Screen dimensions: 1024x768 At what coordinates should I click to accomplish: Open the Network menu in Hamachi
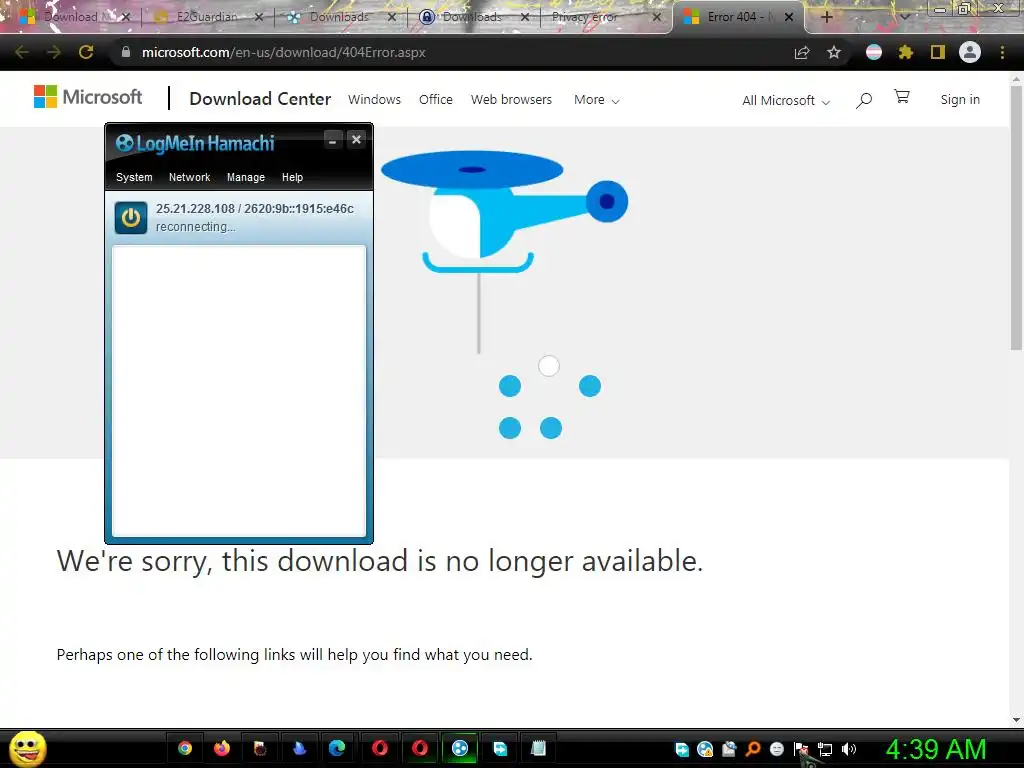pos(189,177)
